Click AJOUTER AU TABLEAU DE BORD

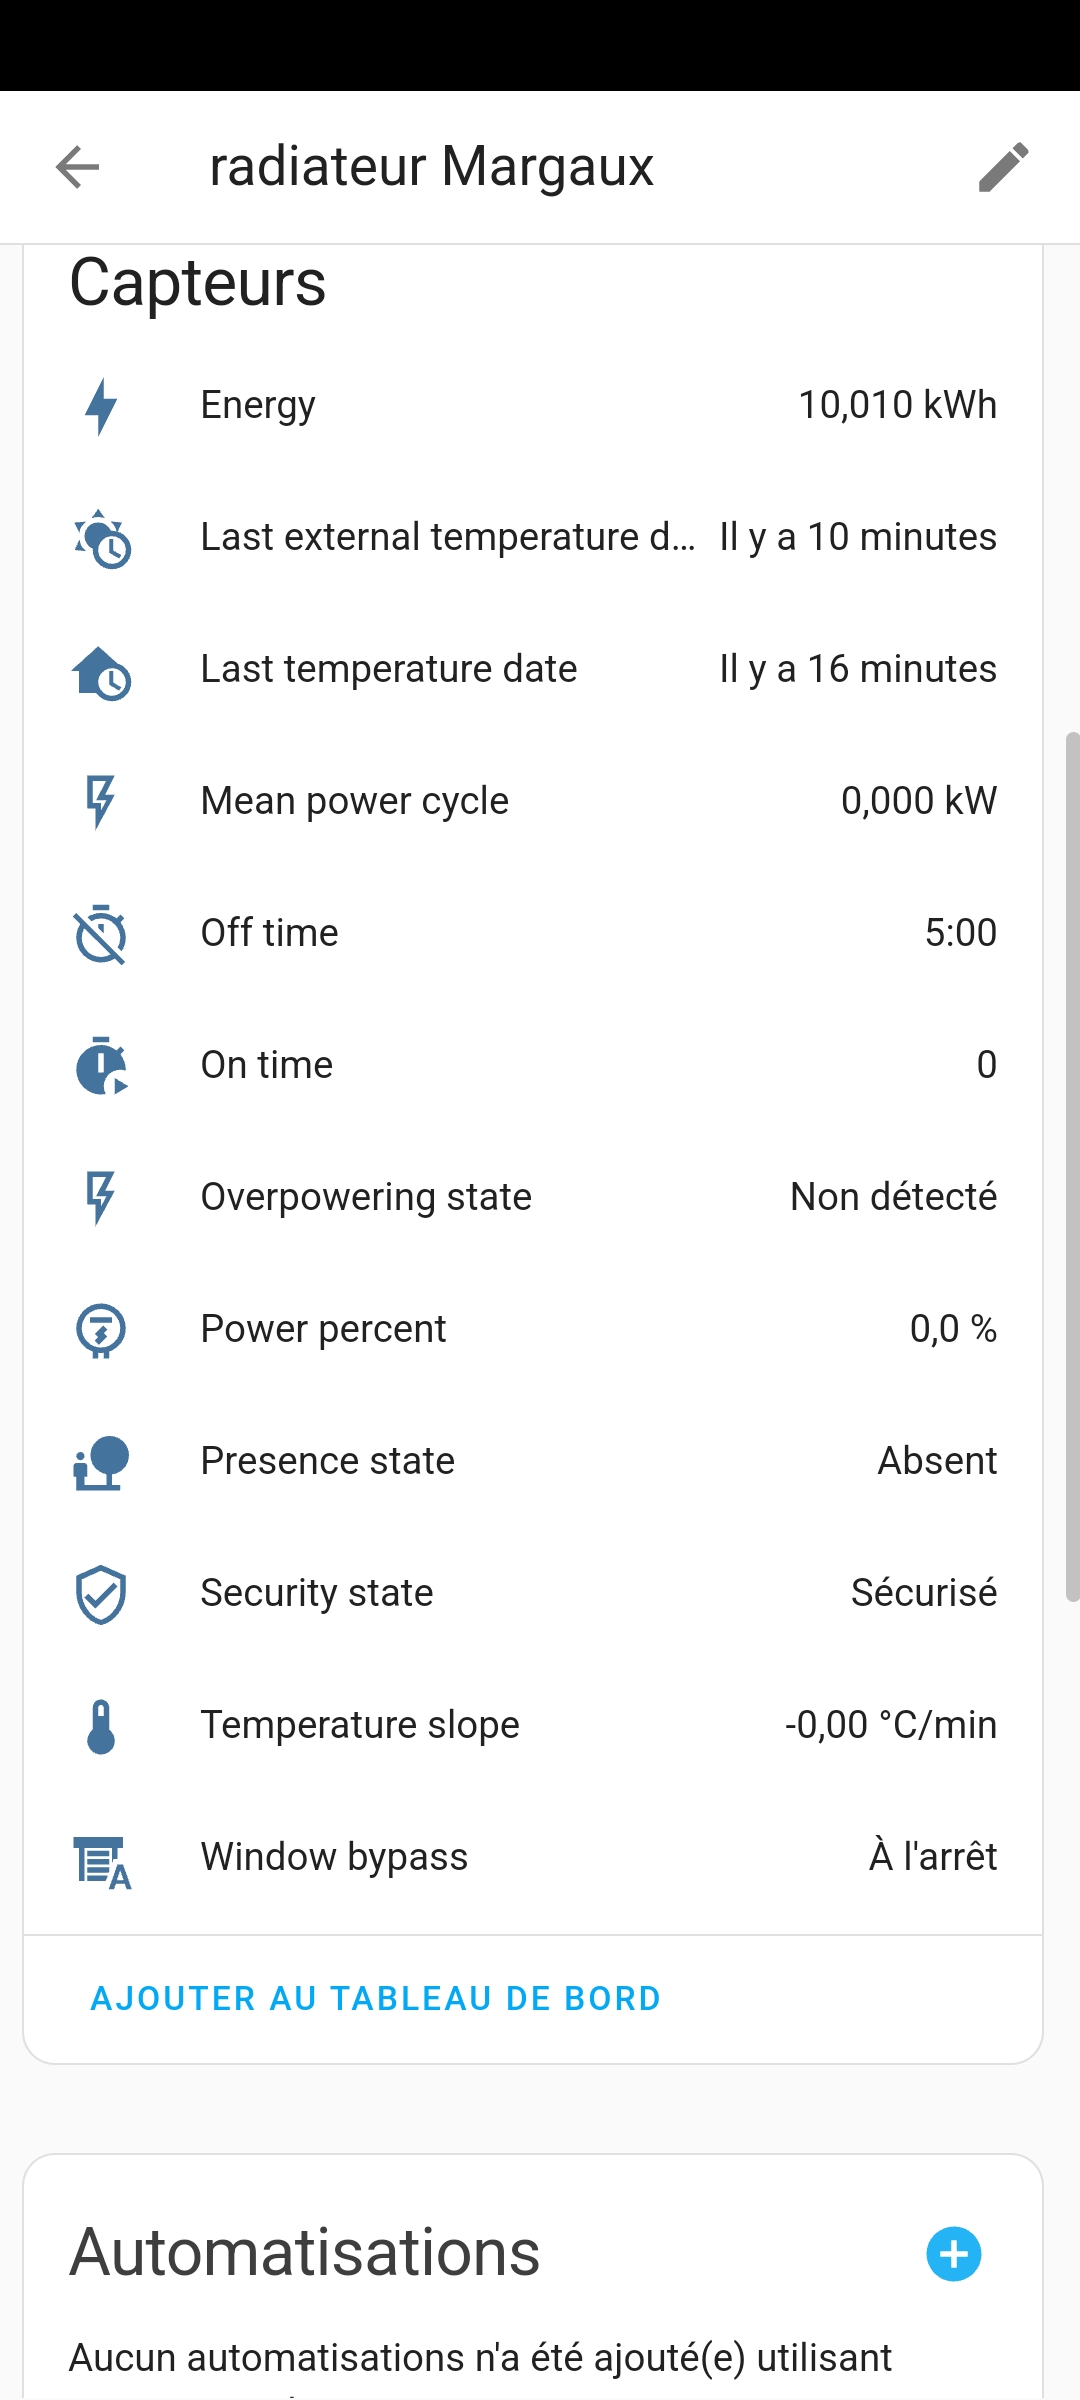[x=376, y=1998]
